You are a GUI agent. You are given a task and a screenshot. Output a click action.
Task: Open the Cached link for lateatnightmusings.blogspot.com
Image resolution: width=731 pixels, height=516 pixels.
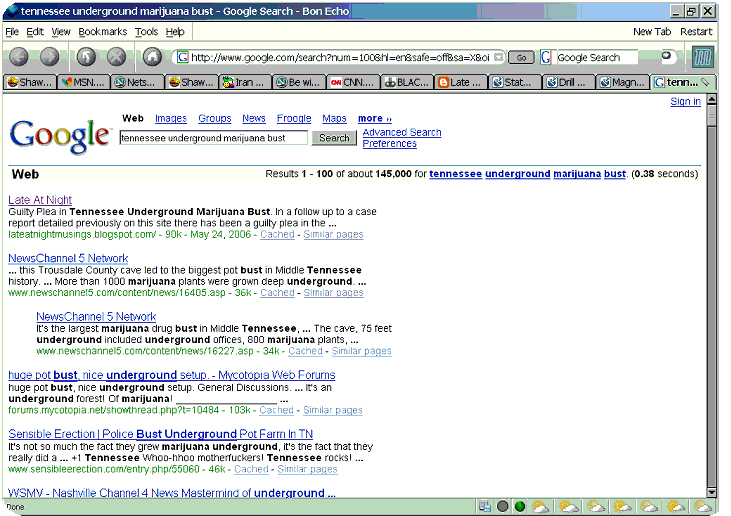[x=277, y=234]
